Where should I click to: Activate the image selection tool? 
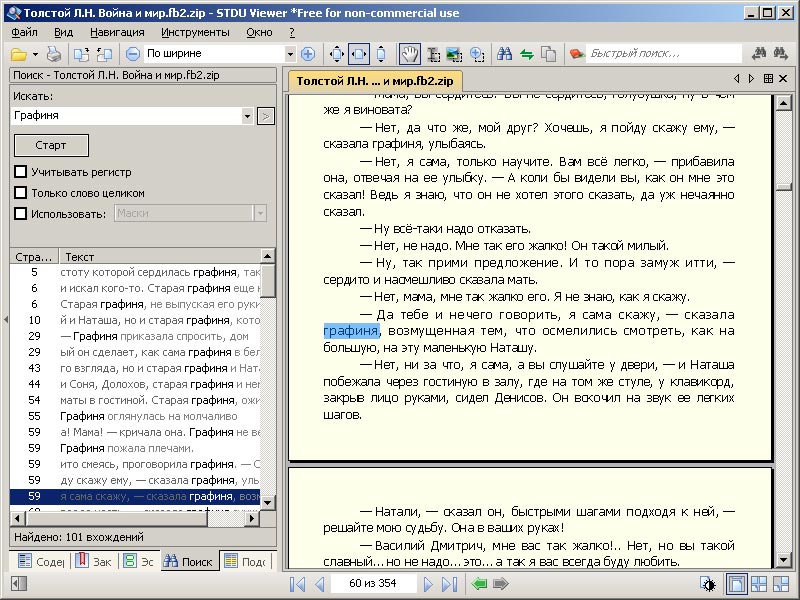click(x=455, y=53)
